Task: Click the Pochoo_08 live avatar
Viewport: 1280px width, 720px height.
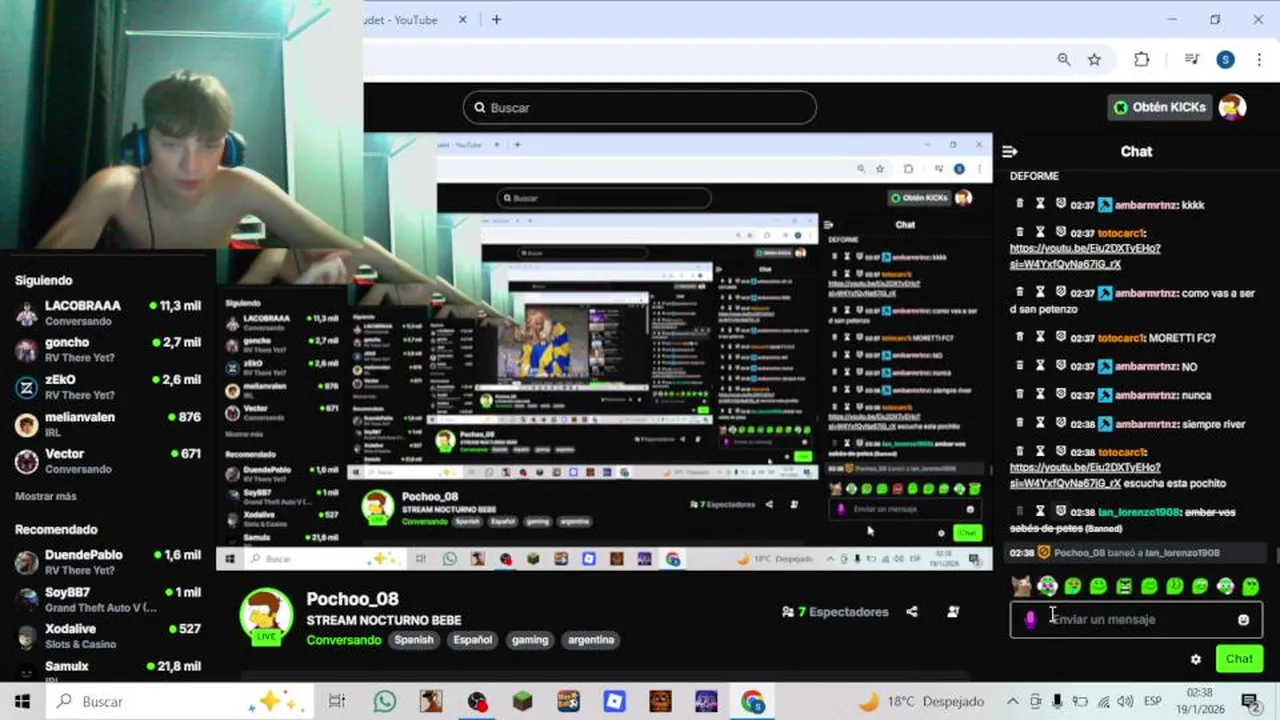Action: (x=266, y=614)
